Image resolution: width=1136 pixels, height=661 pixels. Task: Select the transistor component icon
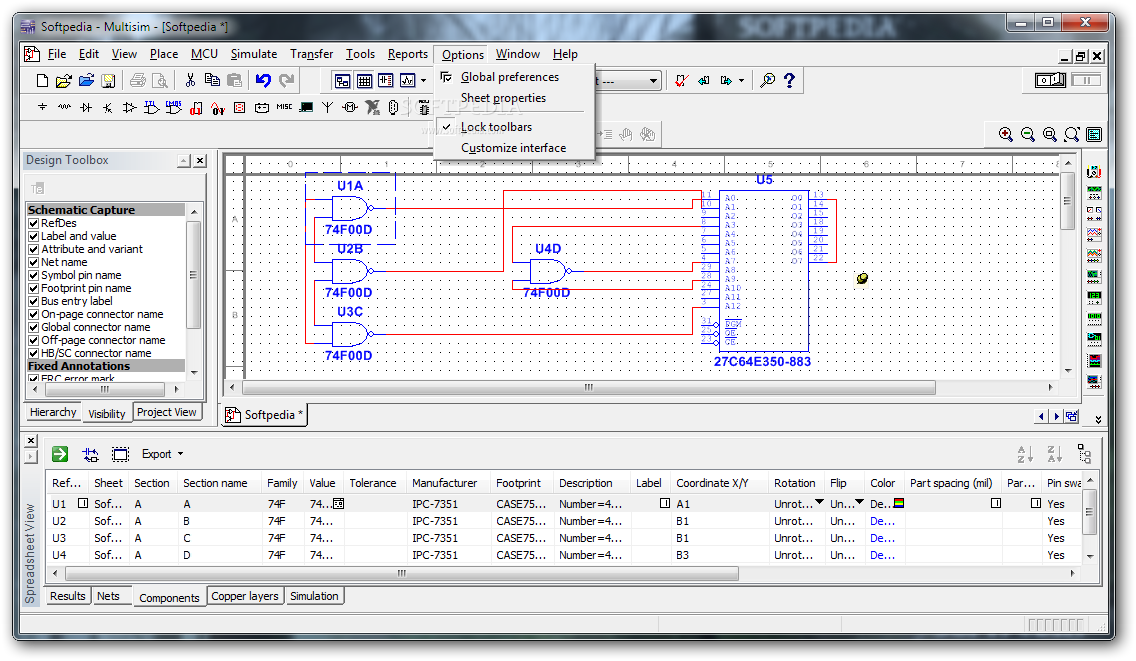(x=108, y=107)
